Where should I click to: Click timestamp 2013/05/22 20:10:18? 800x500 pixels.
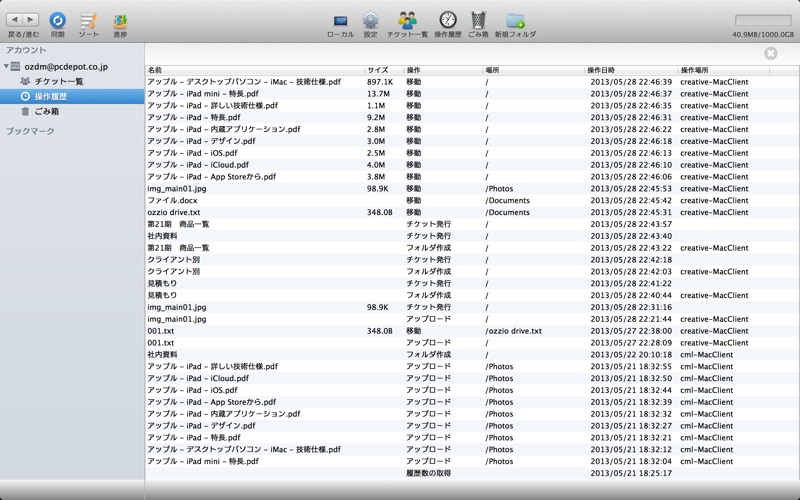pyautogui.click(x=631, y=355)
